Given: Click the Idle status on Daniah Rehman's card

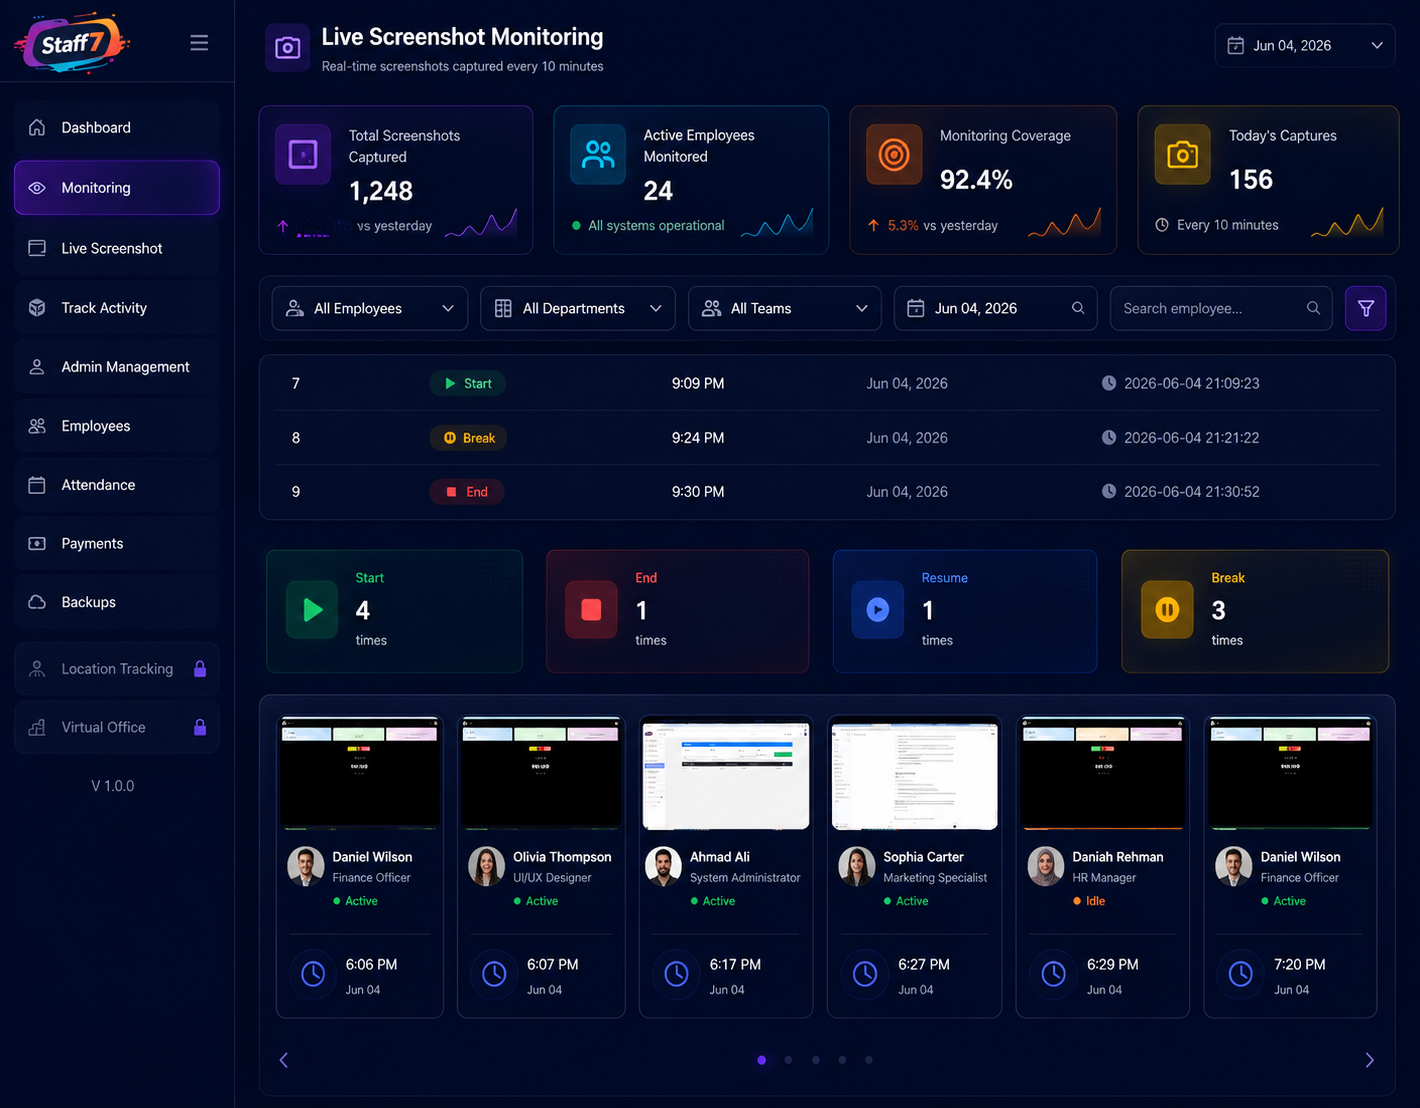Looking at the screenshot, I should point(1089,901).
